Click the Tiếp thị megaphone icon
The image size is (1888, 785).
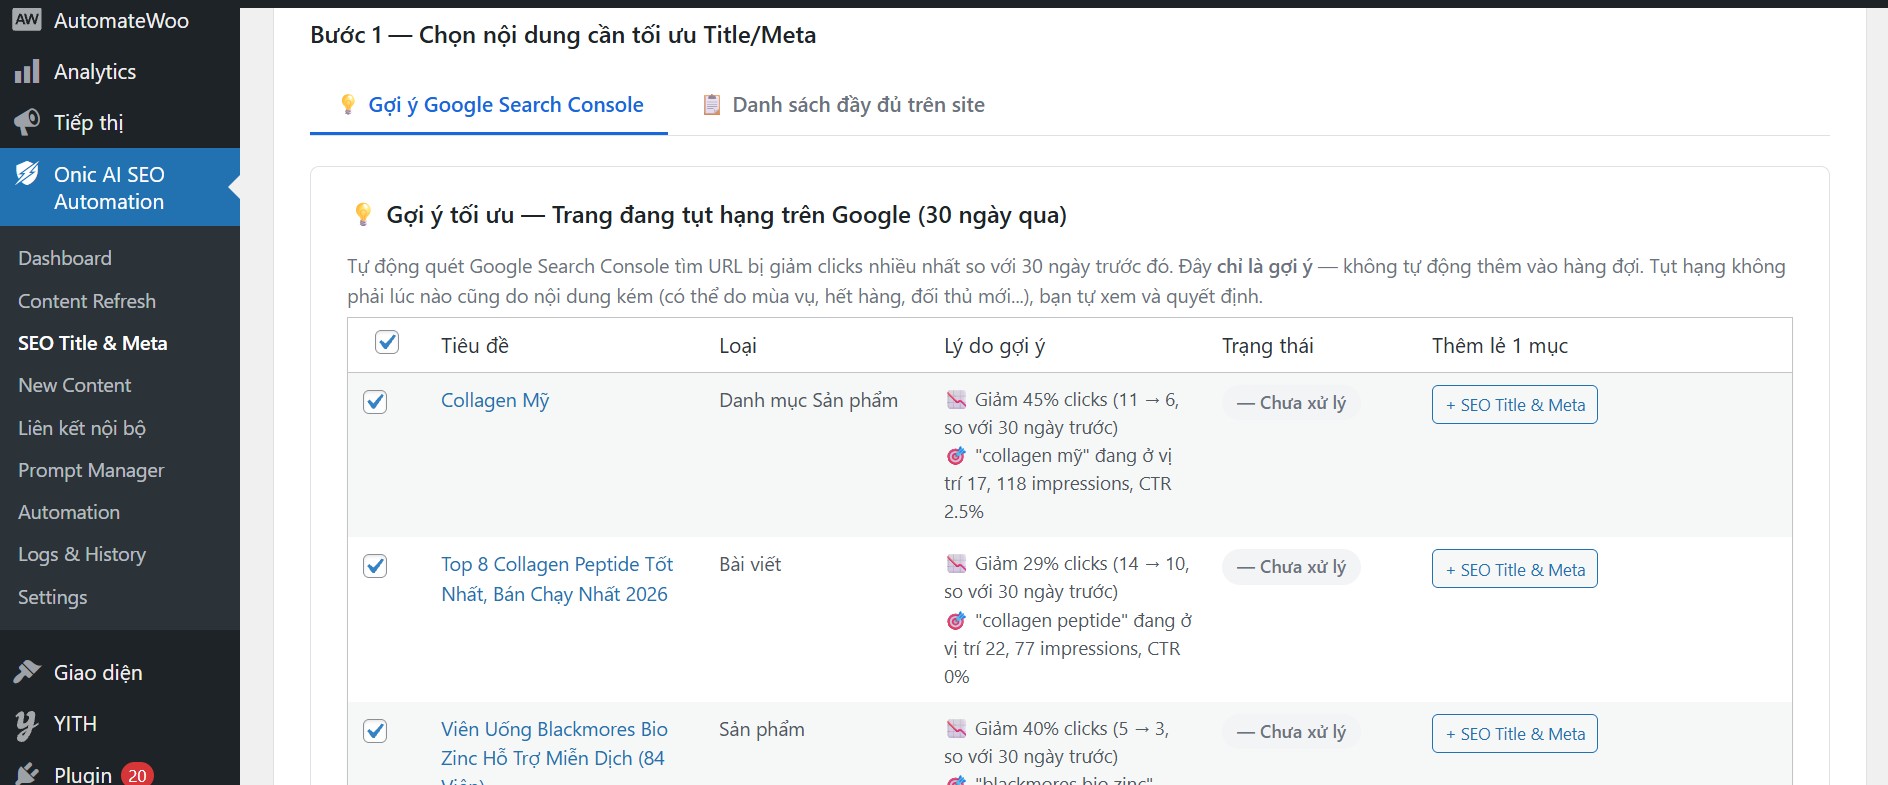click(x=27, y=122)
